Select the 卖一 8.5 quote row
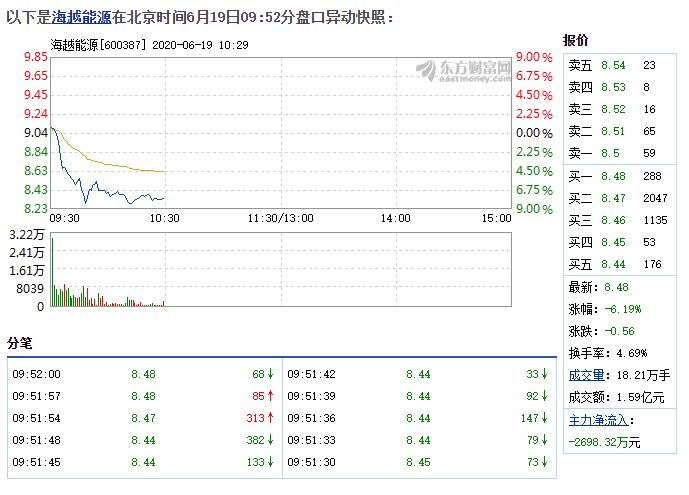The height and width of the screenshot is (495, 689). tap(620, 153)
